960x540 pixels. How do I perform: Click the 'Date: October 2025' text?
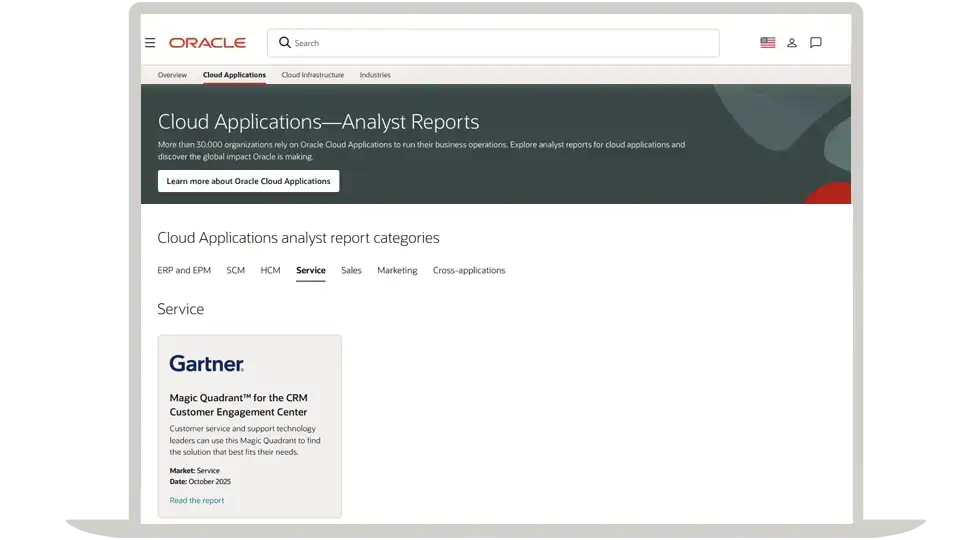pos(200,481)
